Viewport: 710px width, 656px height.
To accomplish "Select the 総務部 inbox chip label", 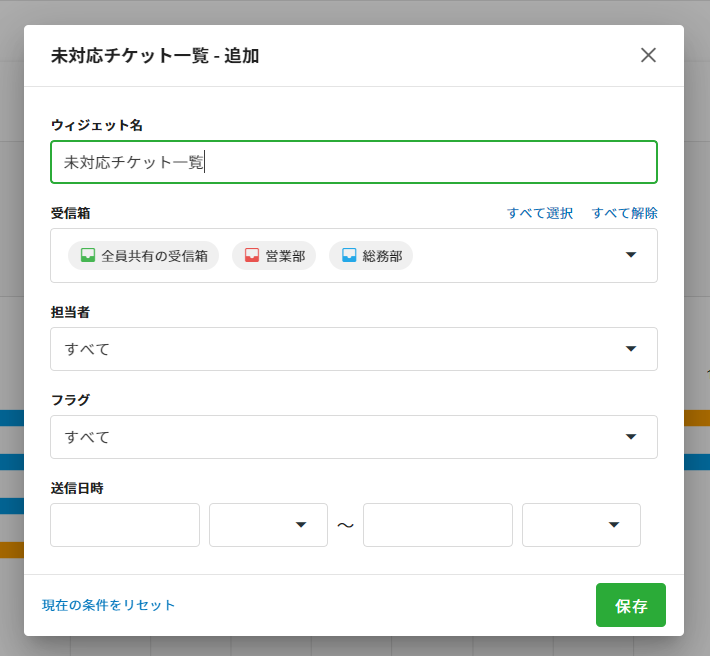I will point(382,256).
